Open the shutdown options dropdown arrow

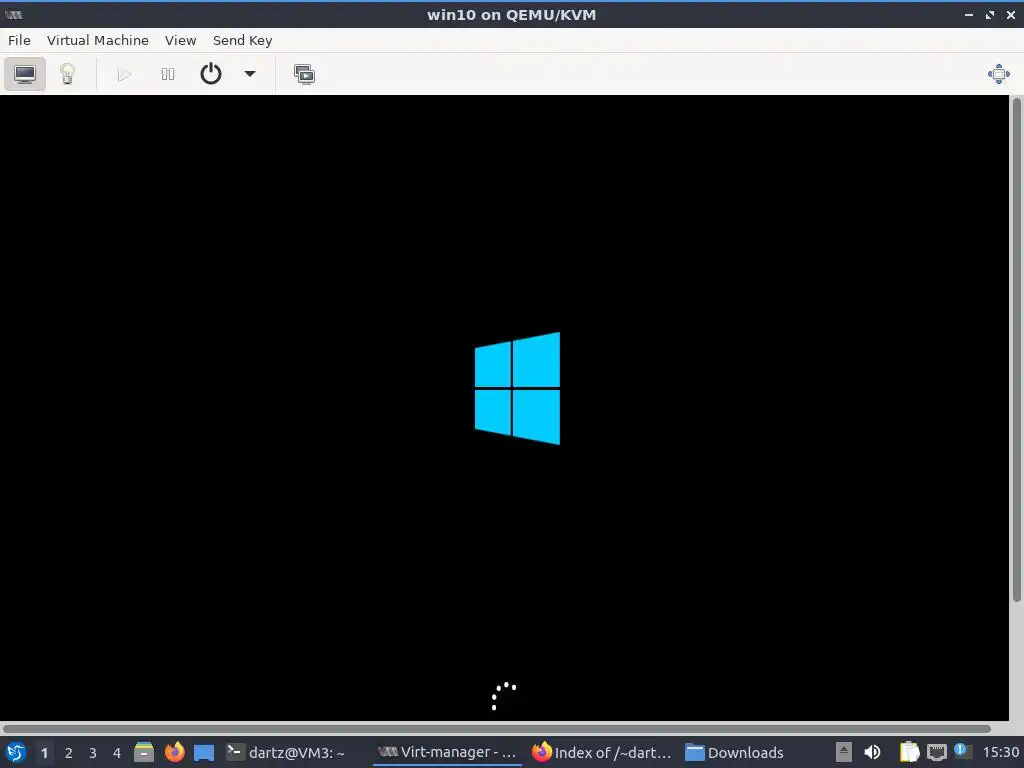[249, 74]
